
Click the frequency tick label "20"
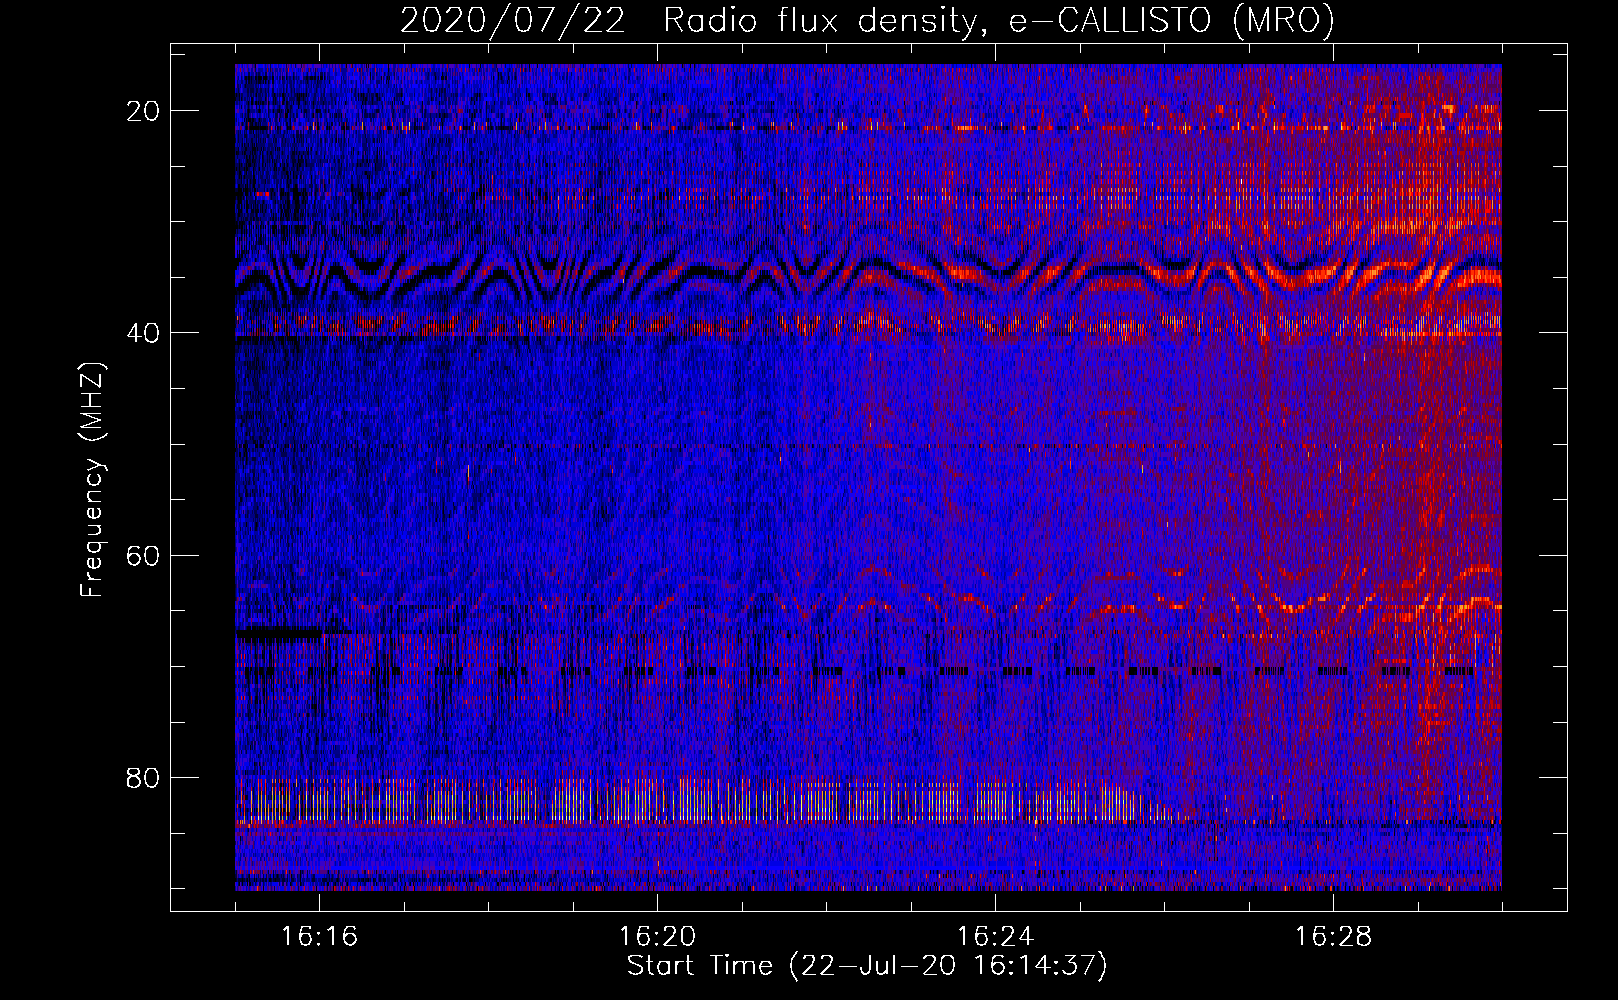[144, 111]
